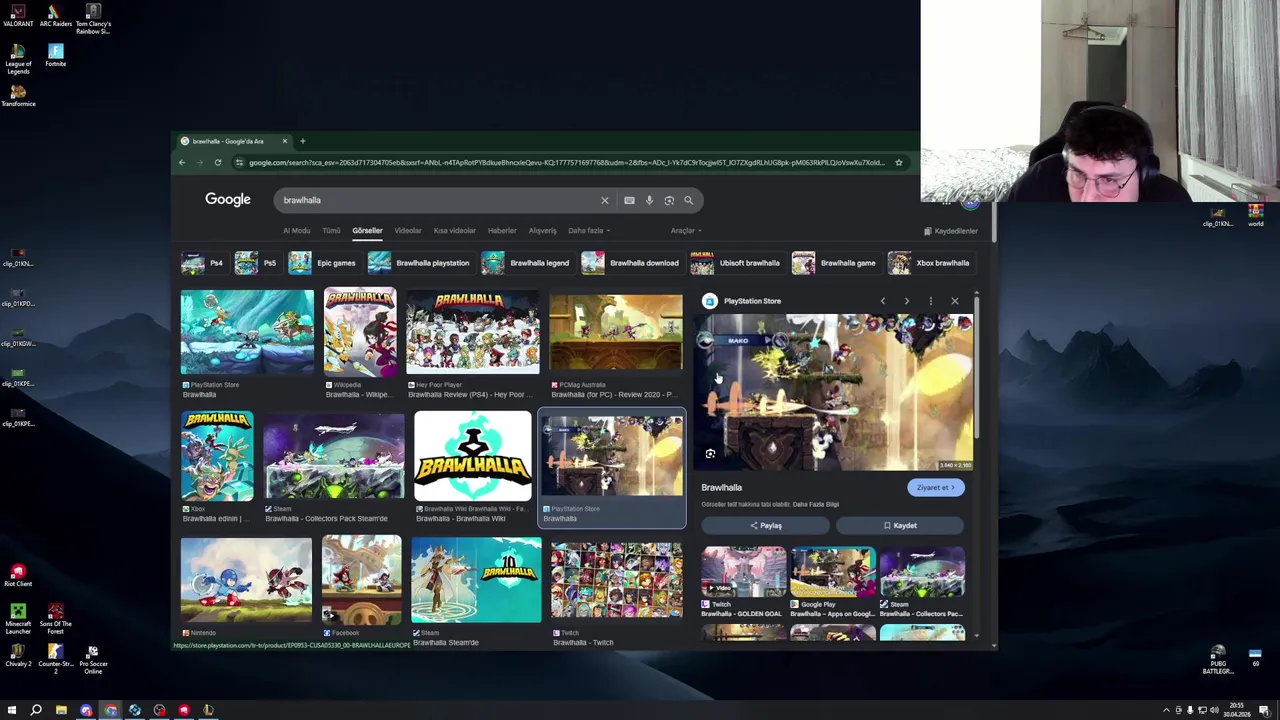
Task: Open File Explorer from taskbar
Action: [61, 710]
